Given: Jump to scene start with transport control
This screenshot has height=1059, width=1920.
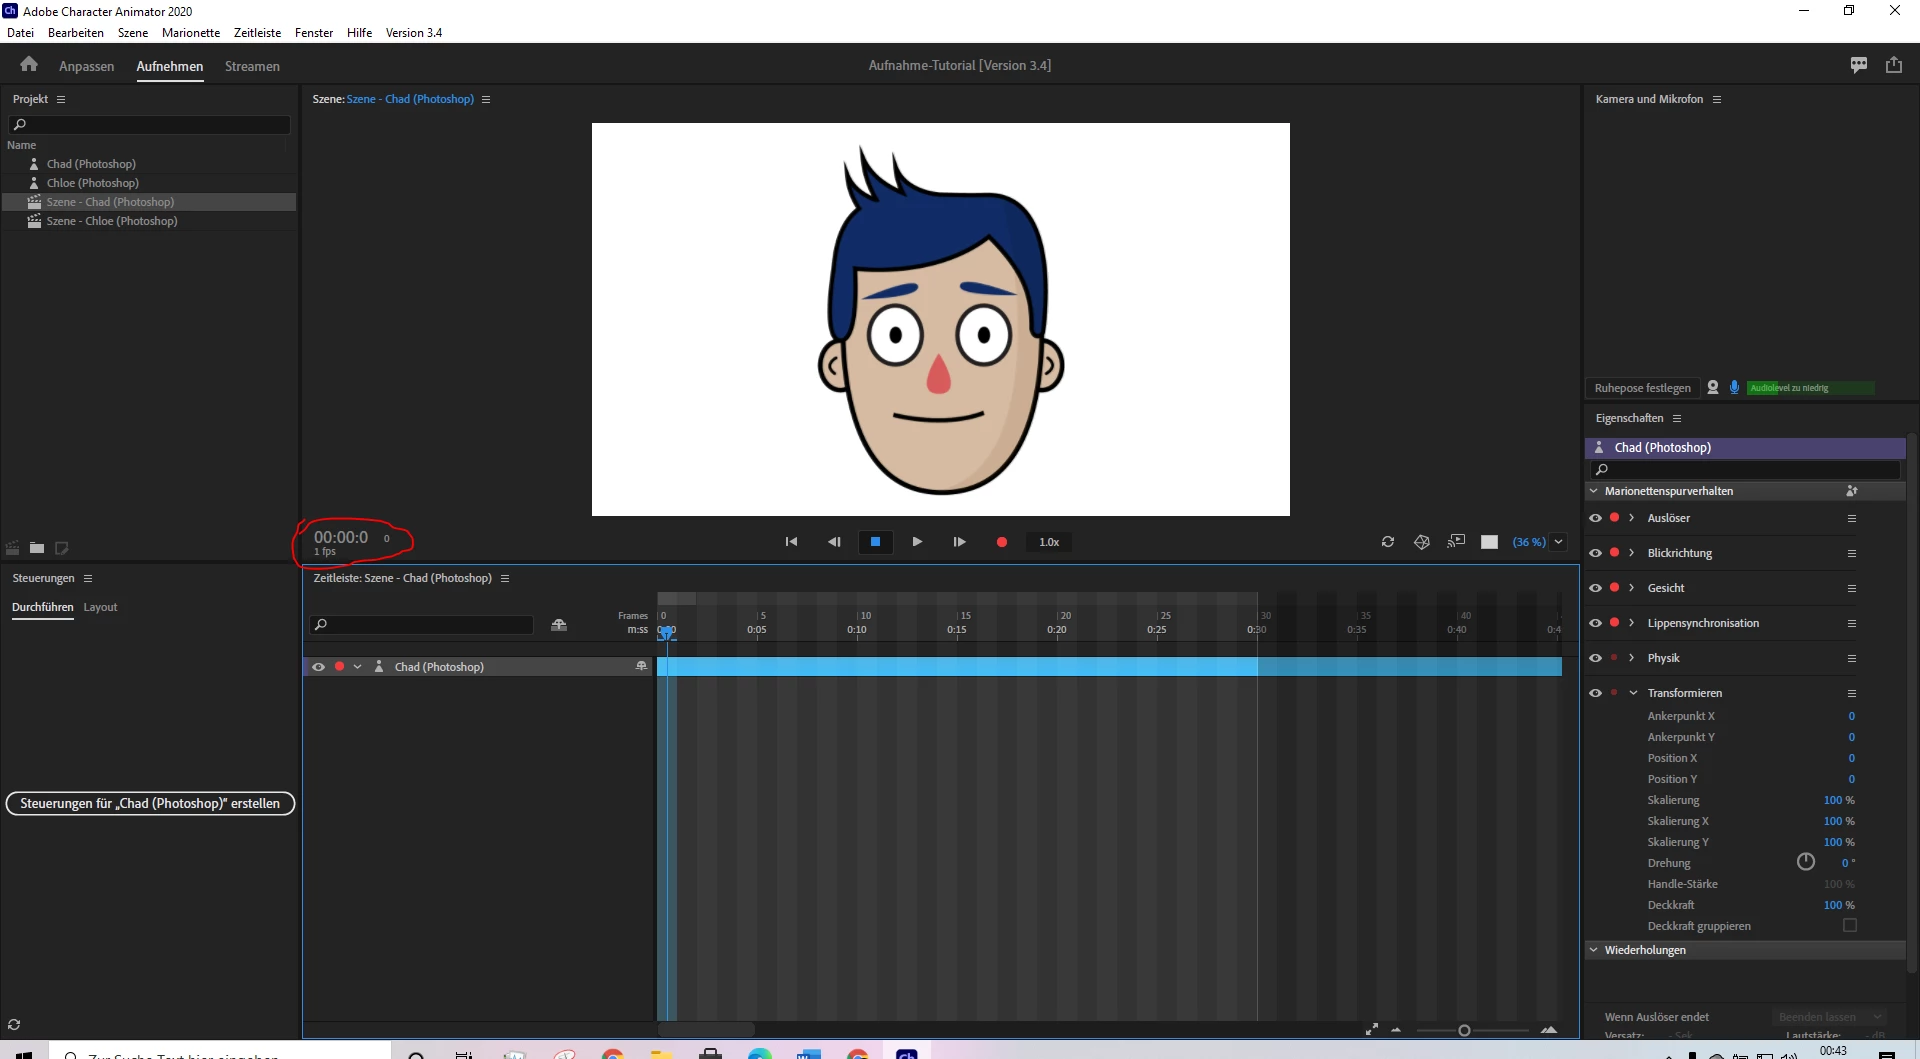Looking at the screenshot, I should coord(791,542).
